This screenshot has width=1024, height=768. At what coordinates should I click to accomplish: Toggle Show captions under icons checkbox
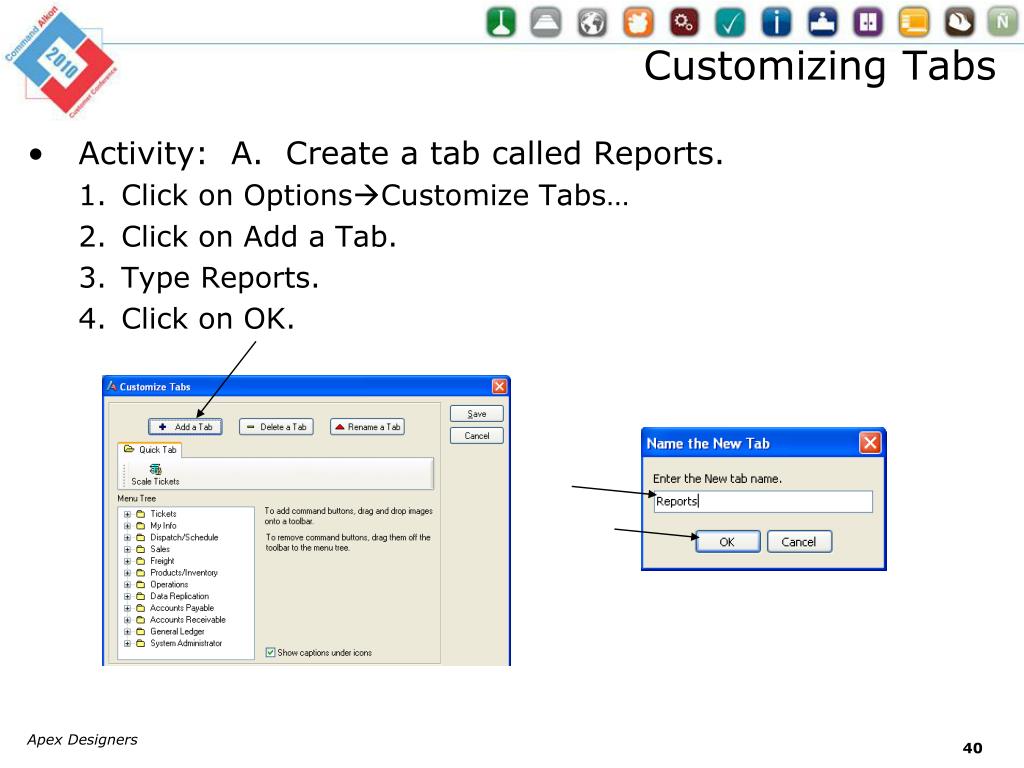point(270,652)
